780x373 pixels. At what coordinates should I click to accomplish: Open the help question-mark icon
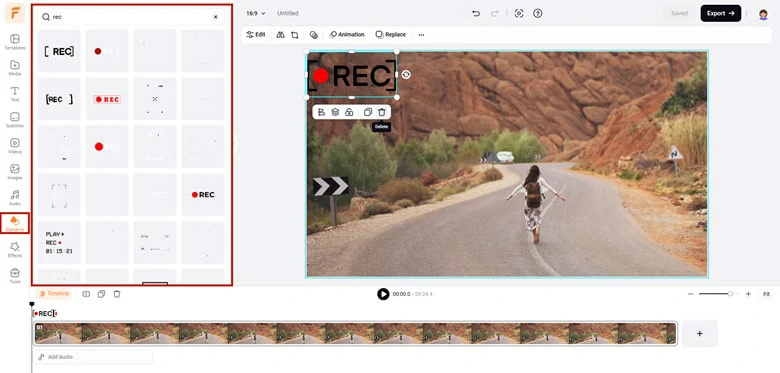click(x=537, y=13)
